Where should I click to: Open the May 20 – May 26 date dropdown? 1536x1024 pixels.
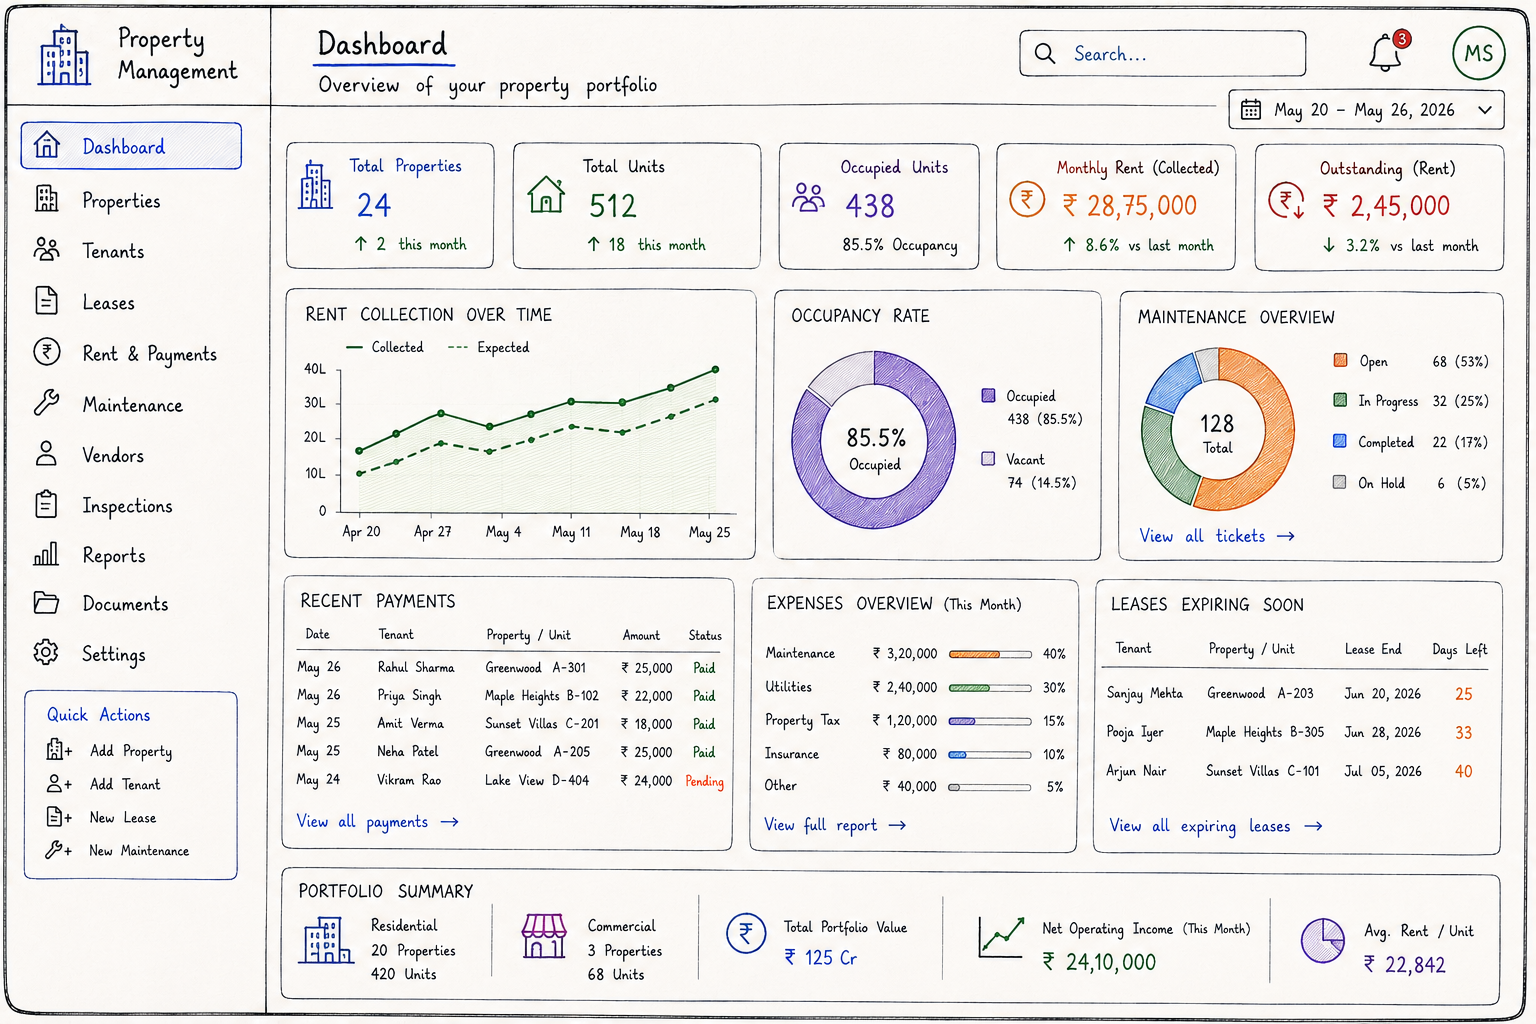tap(1366, 110)
